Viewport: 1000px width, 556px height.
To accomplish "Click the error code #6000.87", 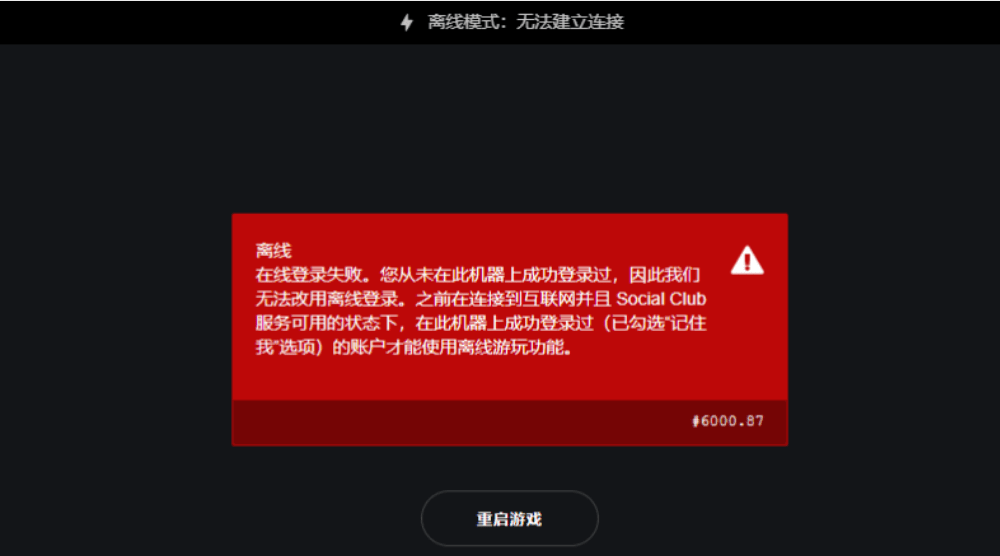I will (x=728, y=421).
